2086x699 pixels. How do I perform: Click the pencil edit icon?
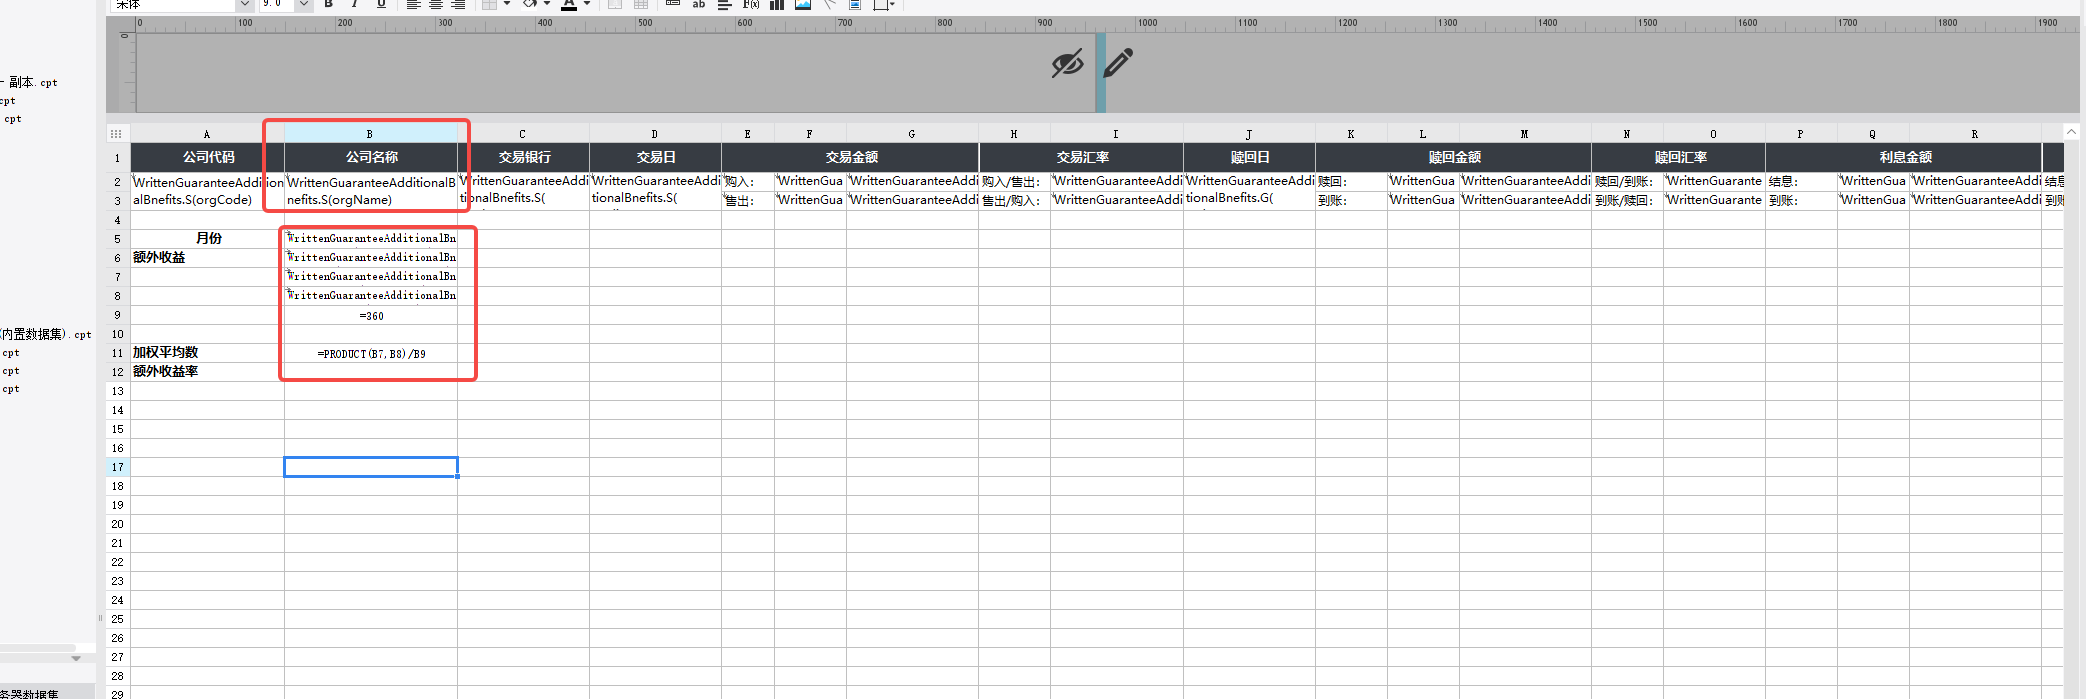click(x=1118, y=63)
